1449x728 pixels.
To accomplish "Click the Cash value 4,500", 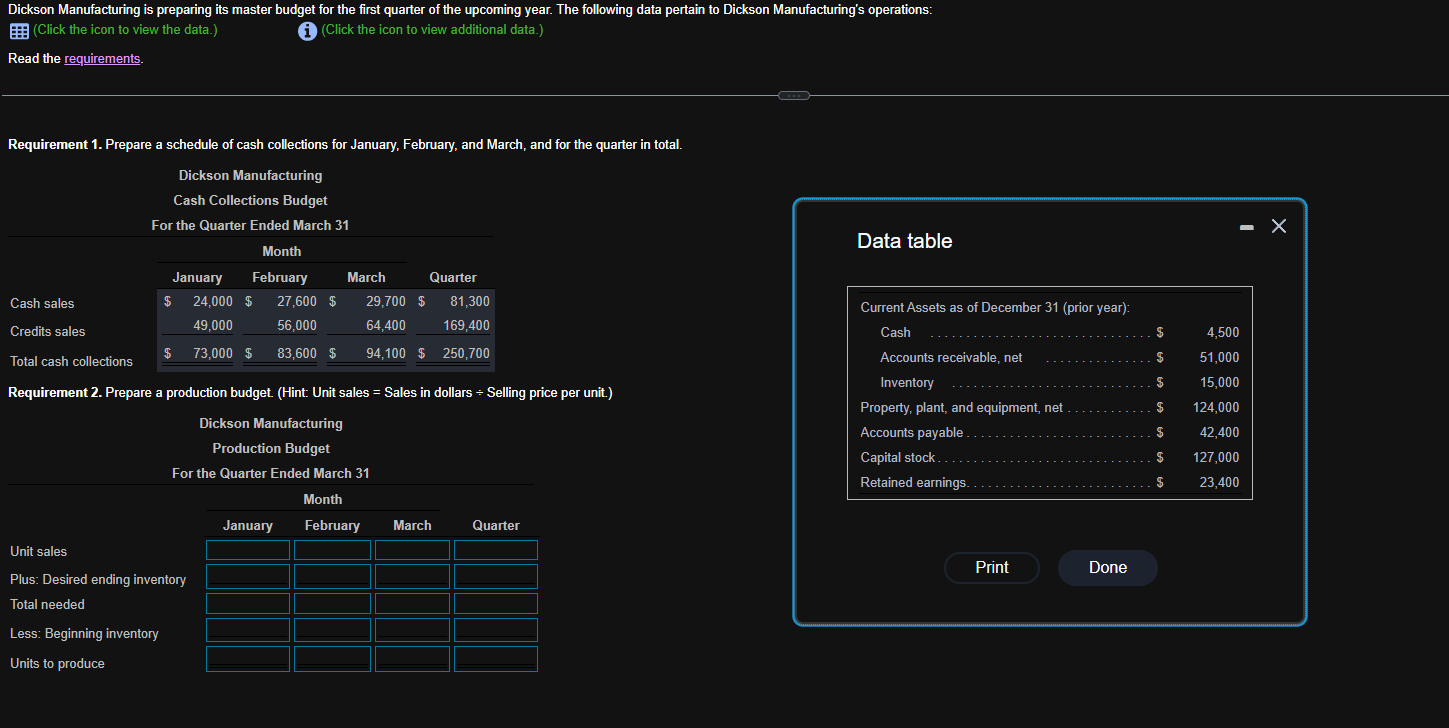I will coord(1223,332).
